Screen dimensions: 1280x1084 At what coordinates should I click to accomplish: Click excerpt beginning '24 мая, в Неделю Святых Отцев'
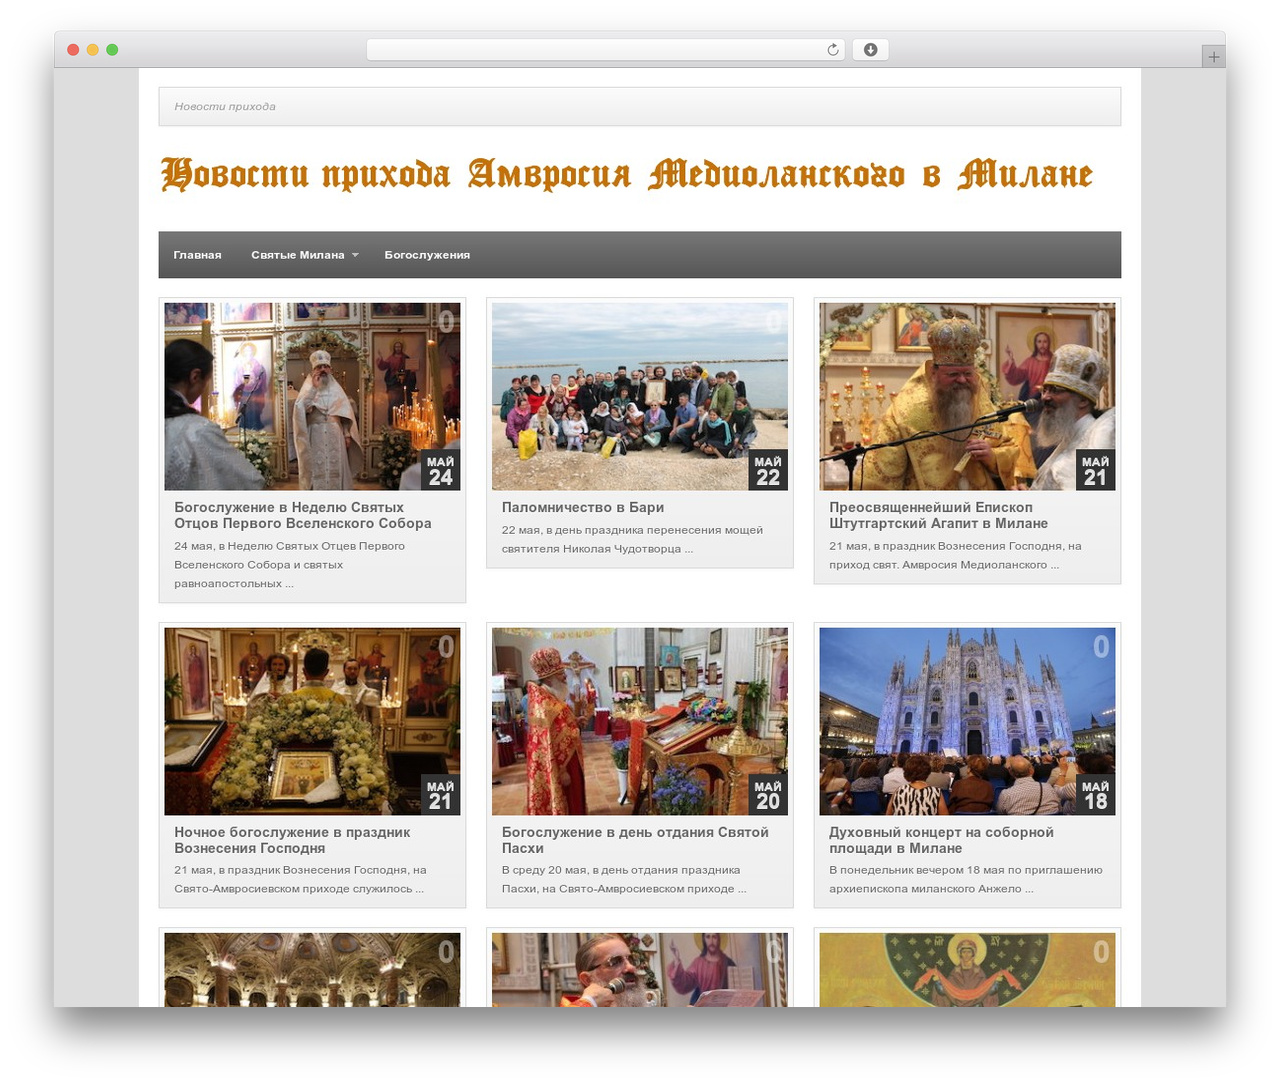(290, 565)
